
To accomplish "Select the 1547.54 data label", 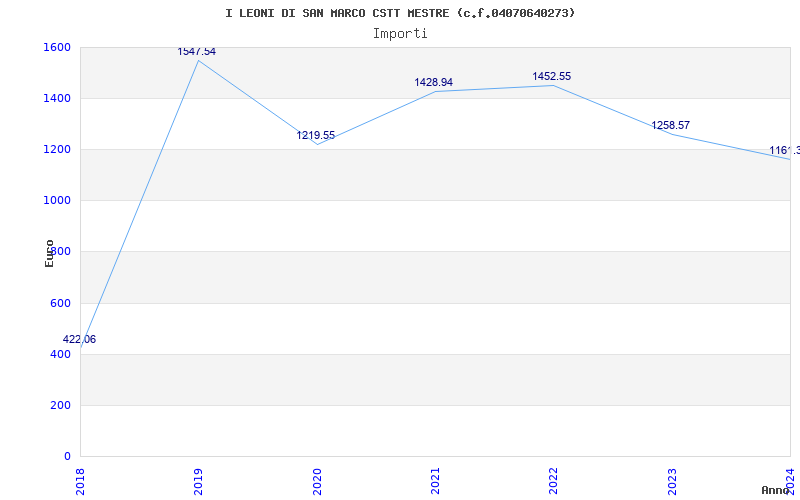I will click(196, 52).
